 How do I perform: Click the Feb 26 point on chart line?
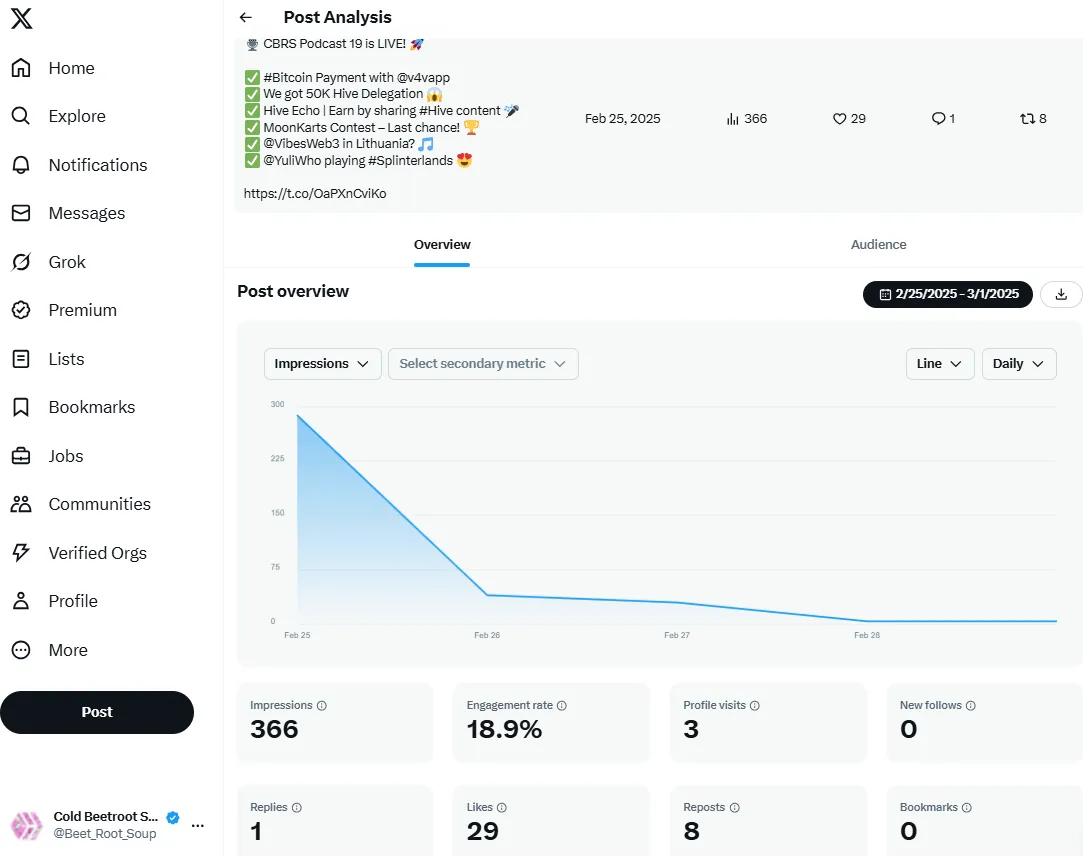pyautogui.click(x=487, y=595)
